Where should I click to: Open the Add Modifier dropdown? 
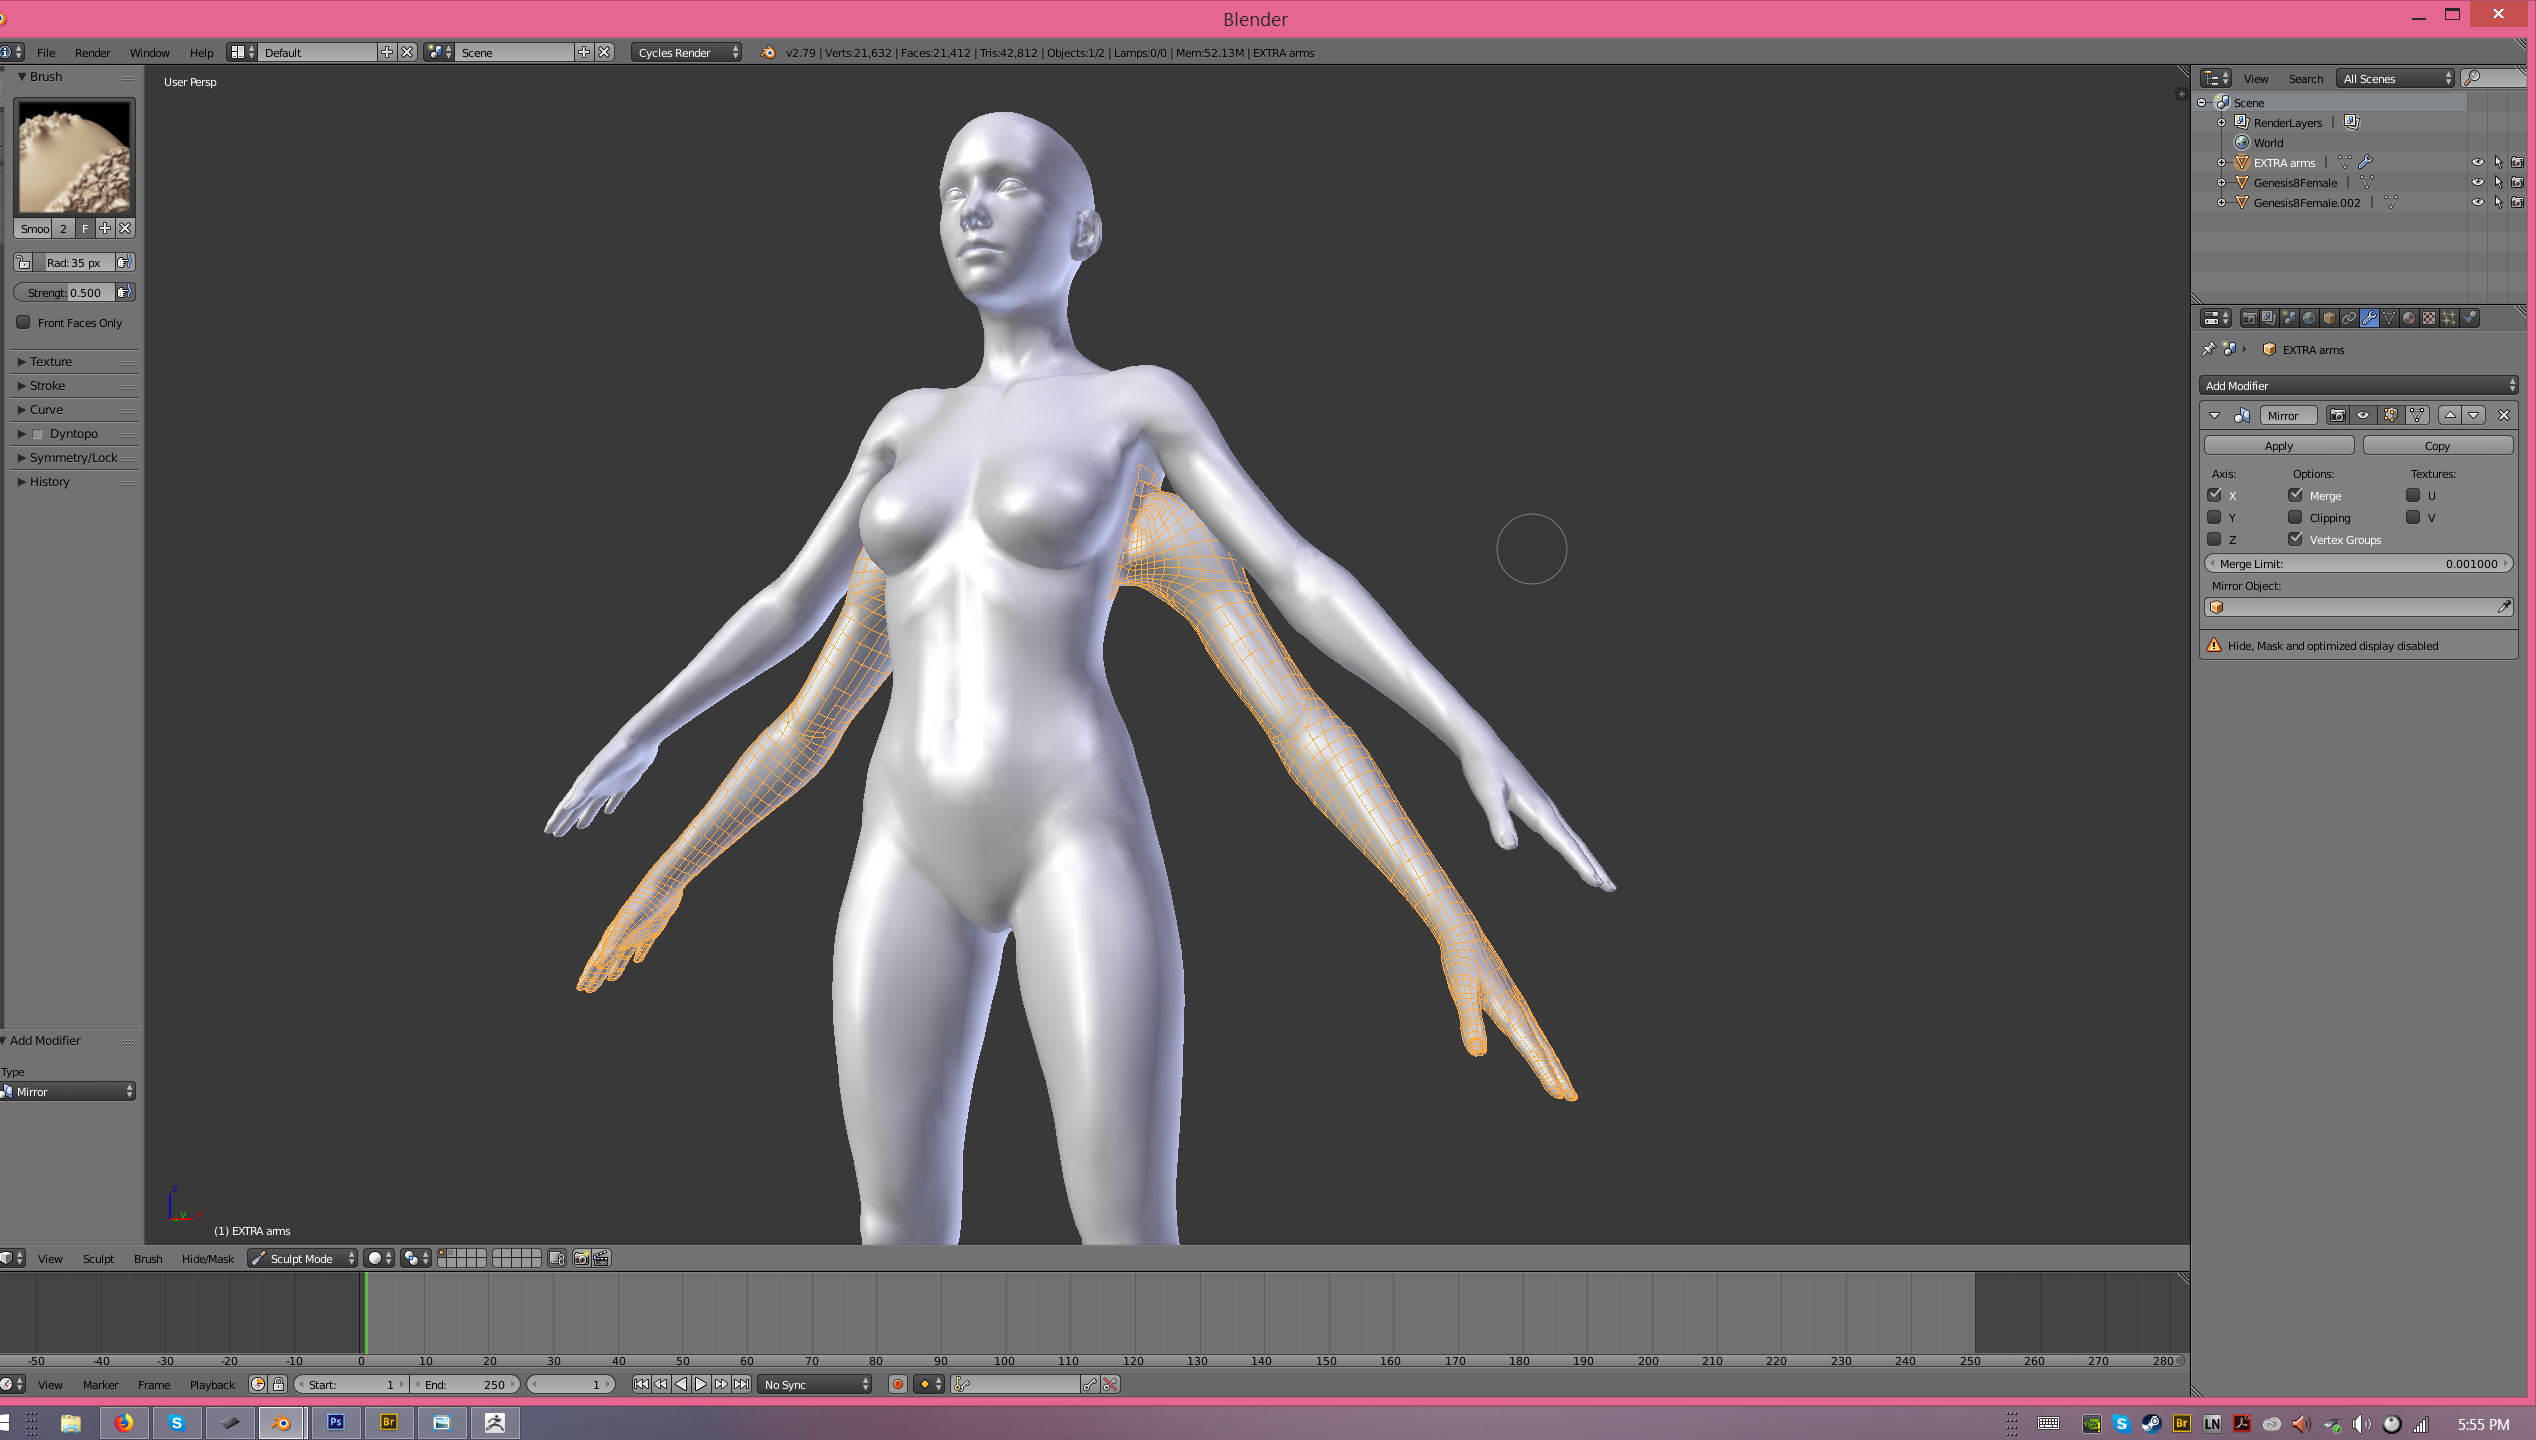point(2358,386)
